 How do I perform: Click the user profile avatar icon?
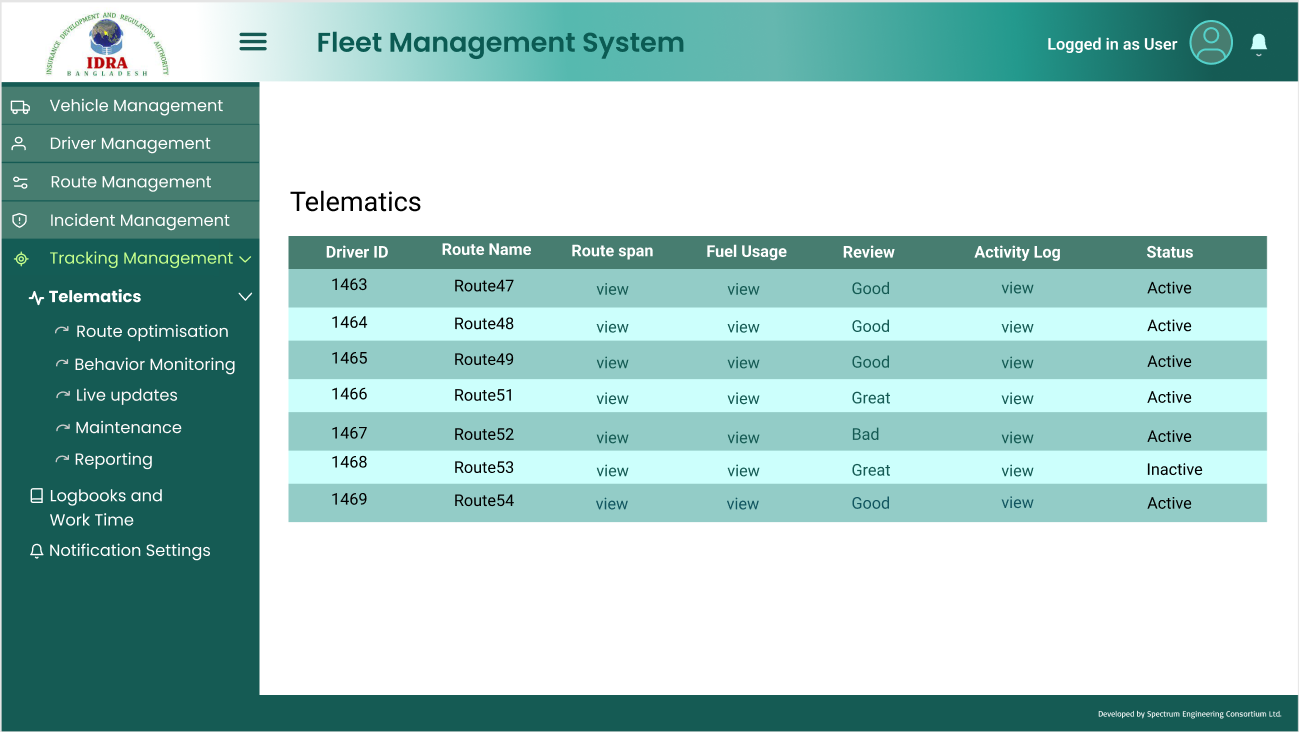coord(1211,43)
